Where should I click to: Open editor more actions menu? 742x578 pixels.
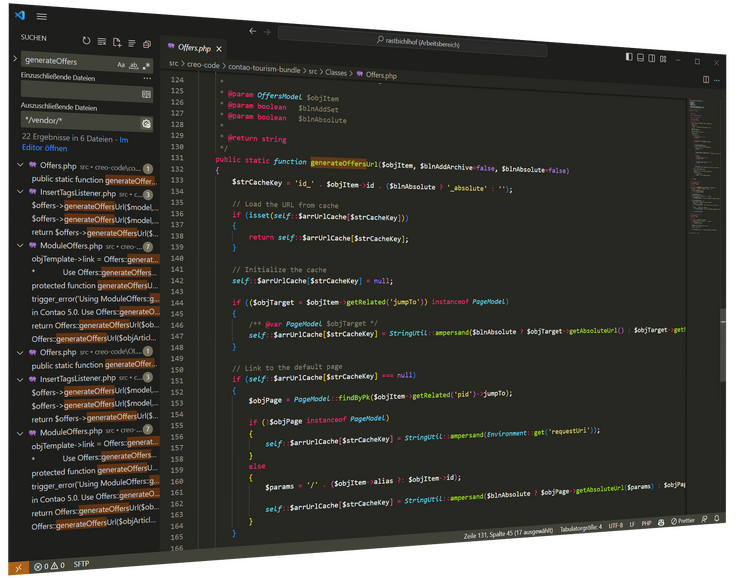pos(717,80)
